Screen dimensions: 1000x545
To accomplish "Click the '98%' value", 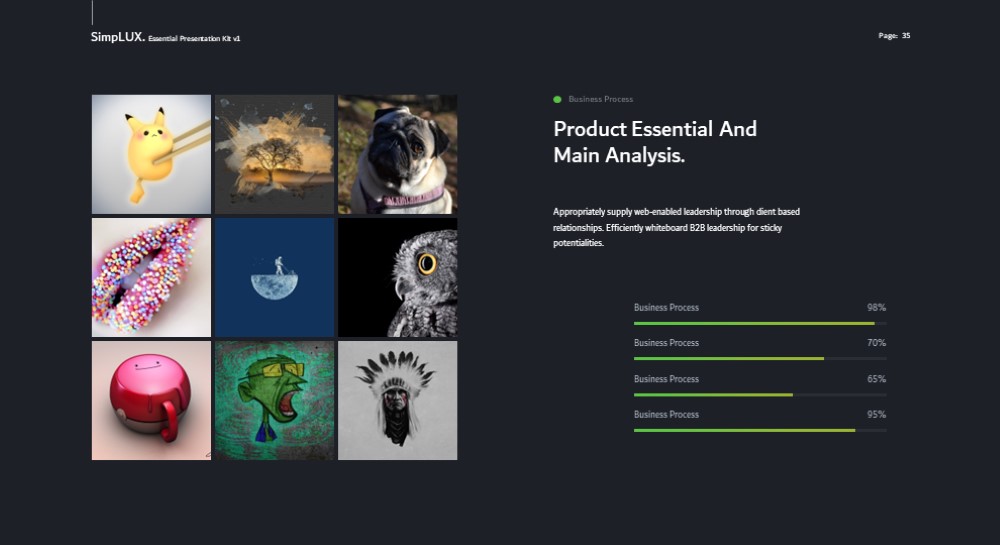I will tap(876, 307).
